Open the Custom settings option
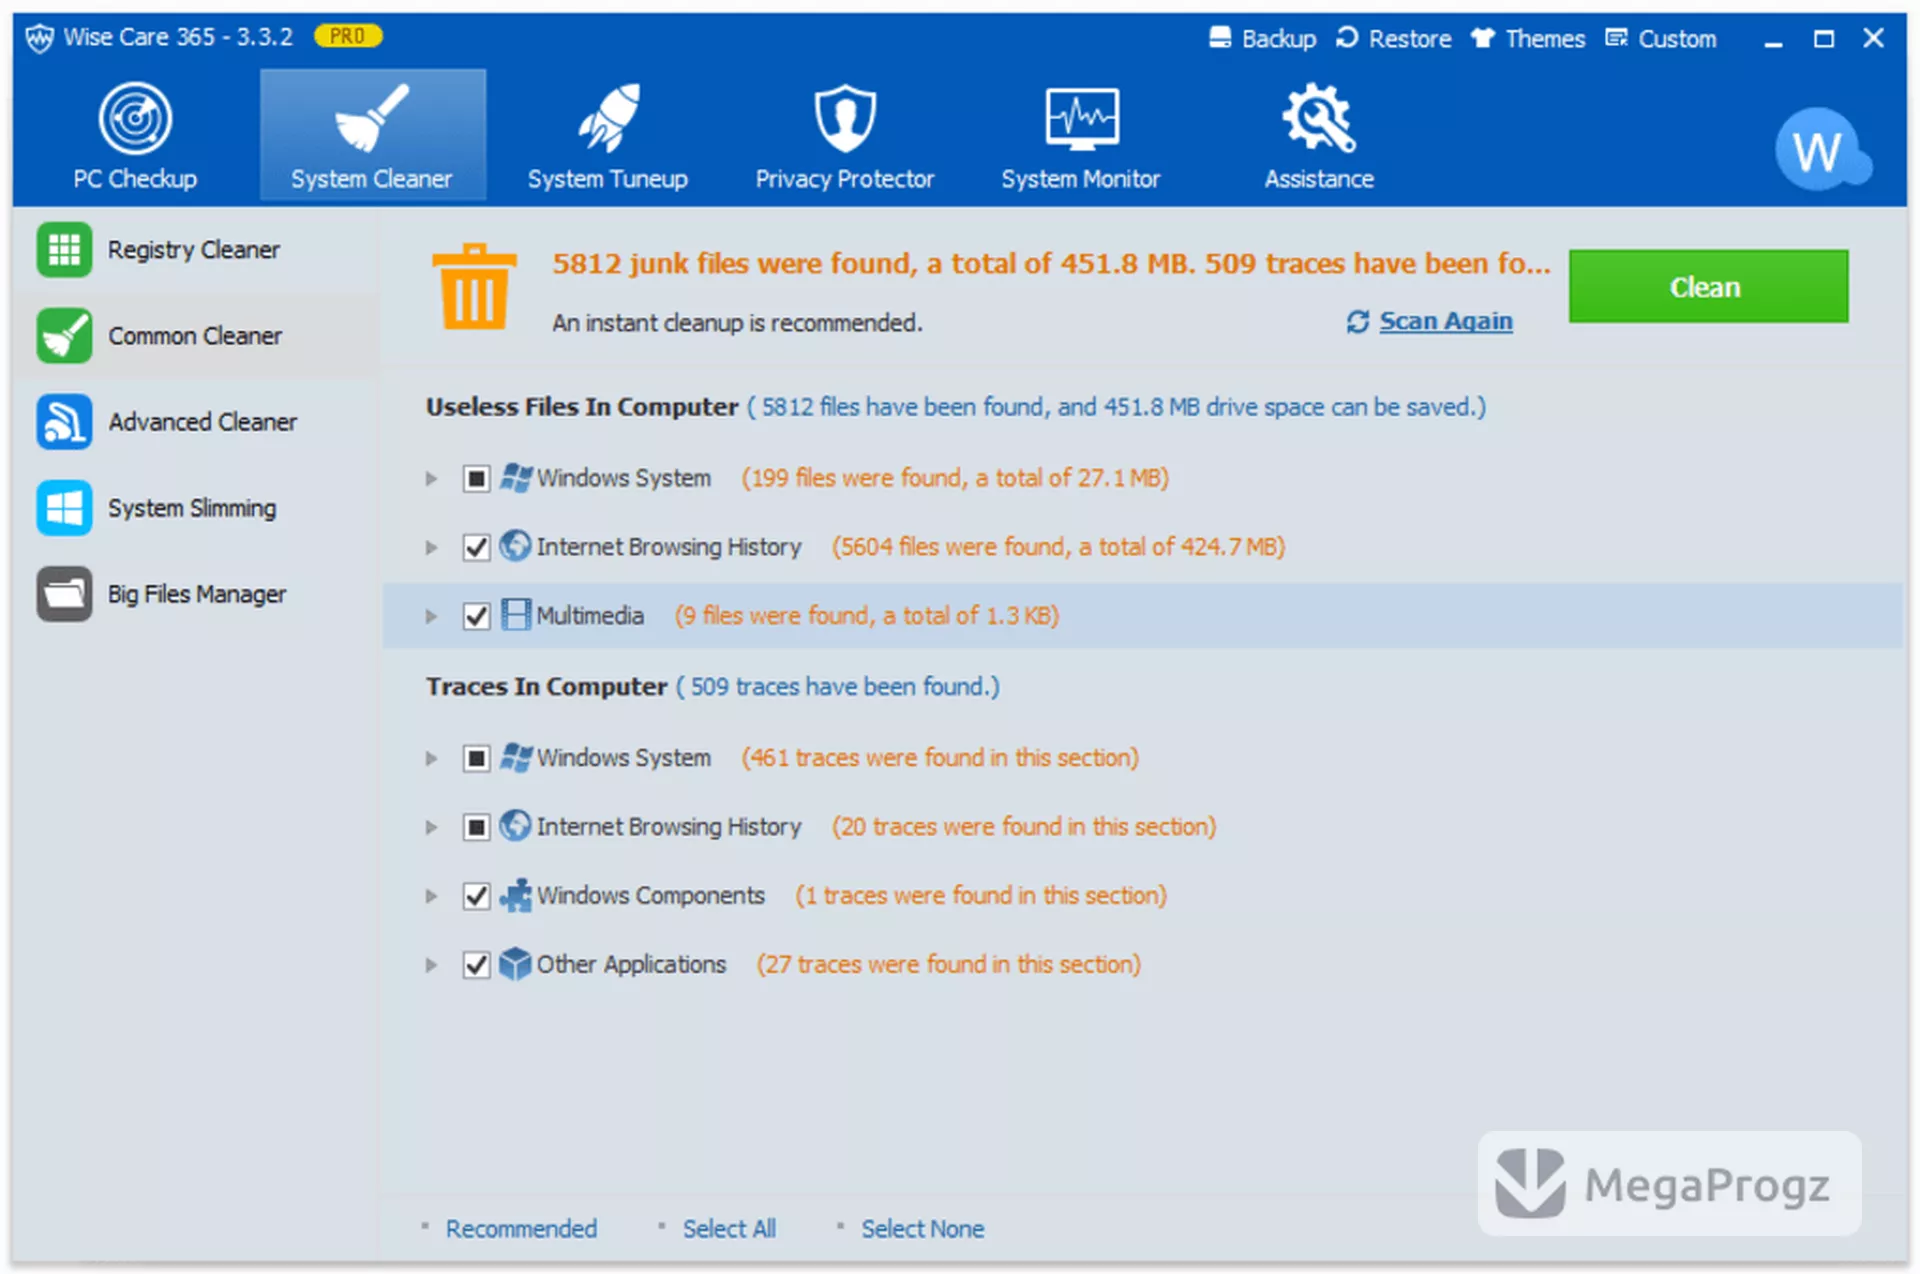The height and width of the screenshot is (1274, 1920). (1660, 38)
